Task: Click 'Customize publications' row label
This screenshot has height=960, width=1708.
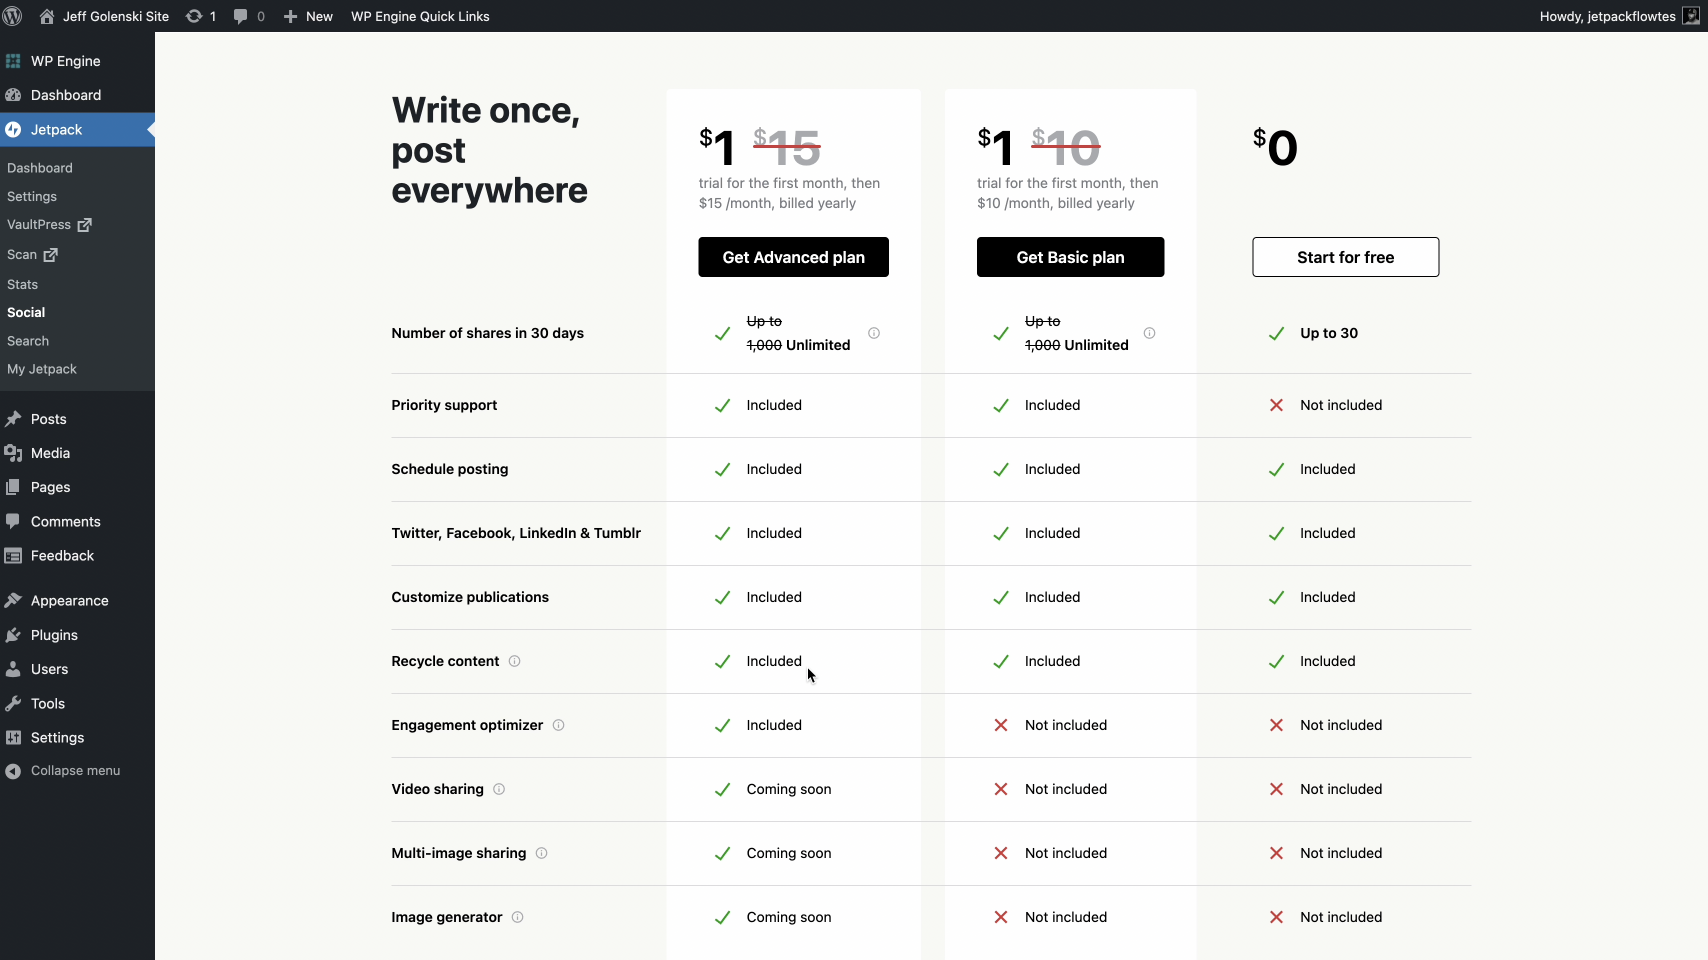Action: [470, 597]
